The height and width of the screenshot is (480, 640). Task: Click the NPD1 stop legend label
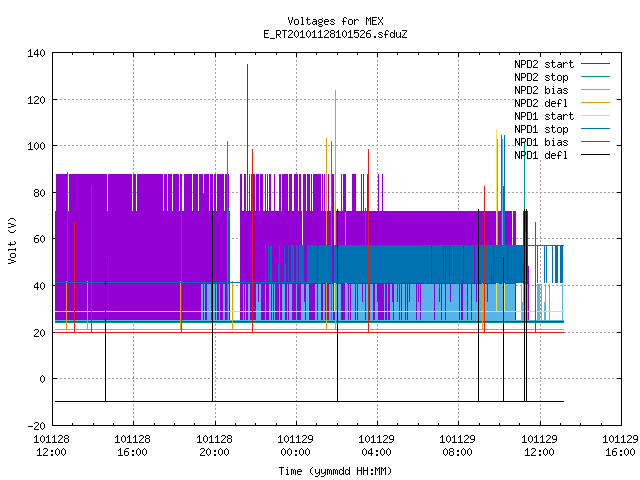541,129
